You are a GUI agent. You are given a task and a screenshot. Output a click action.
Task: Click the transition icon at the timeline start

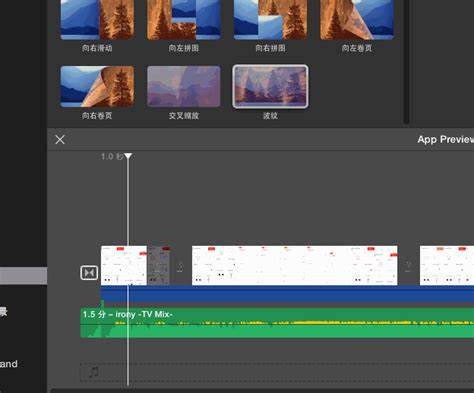pyautogui.click(x=89, y=273)
